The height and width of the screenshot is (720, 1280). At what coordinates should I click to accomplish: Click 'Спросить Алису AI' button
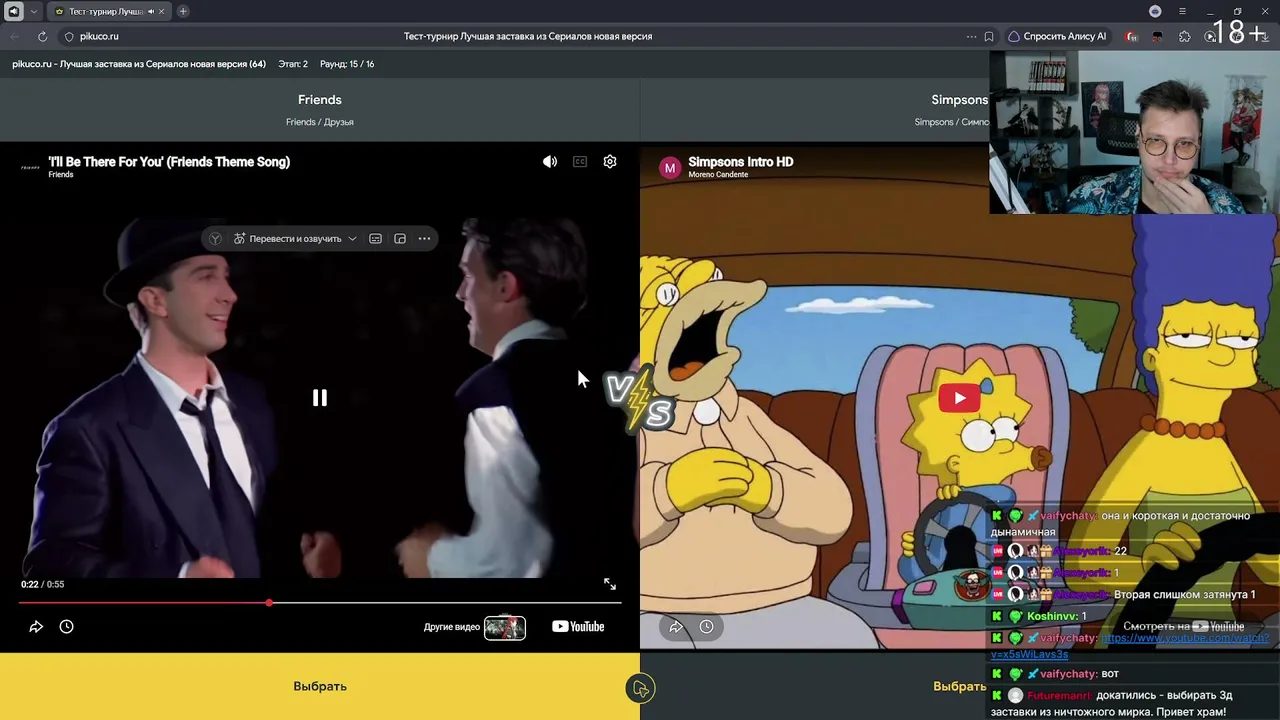(1057, 36)
